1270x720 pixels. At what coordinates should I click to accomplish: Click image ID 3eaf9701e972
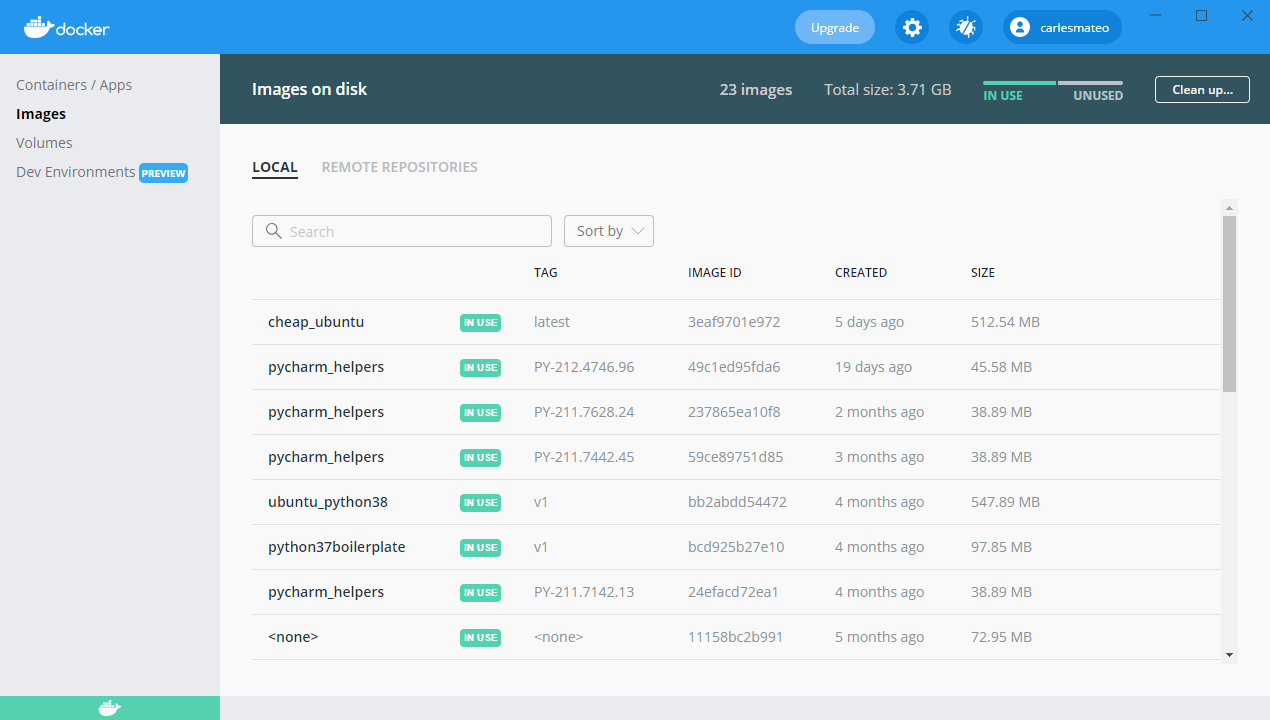(x=734, y=322)
